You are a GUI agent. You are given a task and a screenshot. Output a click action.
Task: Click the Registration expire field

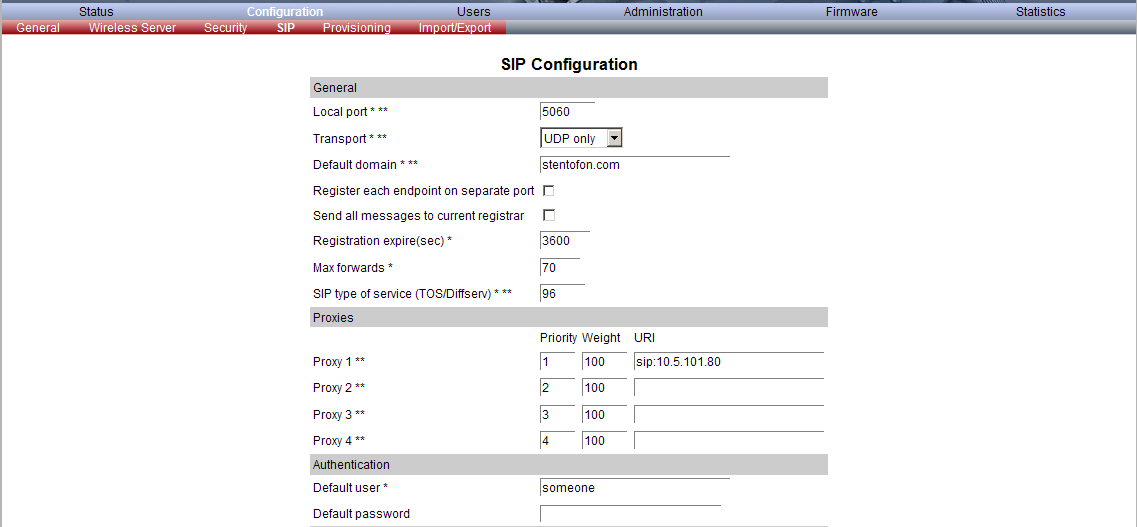click(x=564, y=241)
